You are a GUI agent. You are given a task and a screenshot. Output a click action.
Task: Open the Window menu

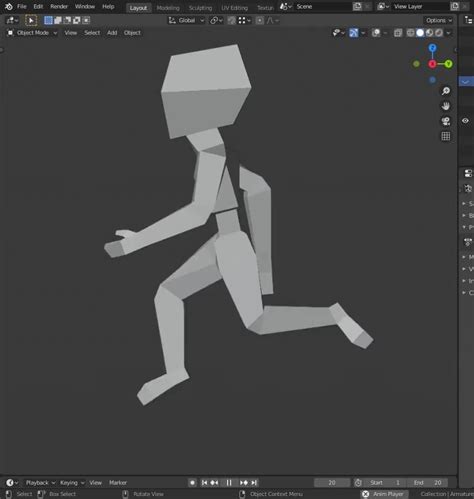85,6
